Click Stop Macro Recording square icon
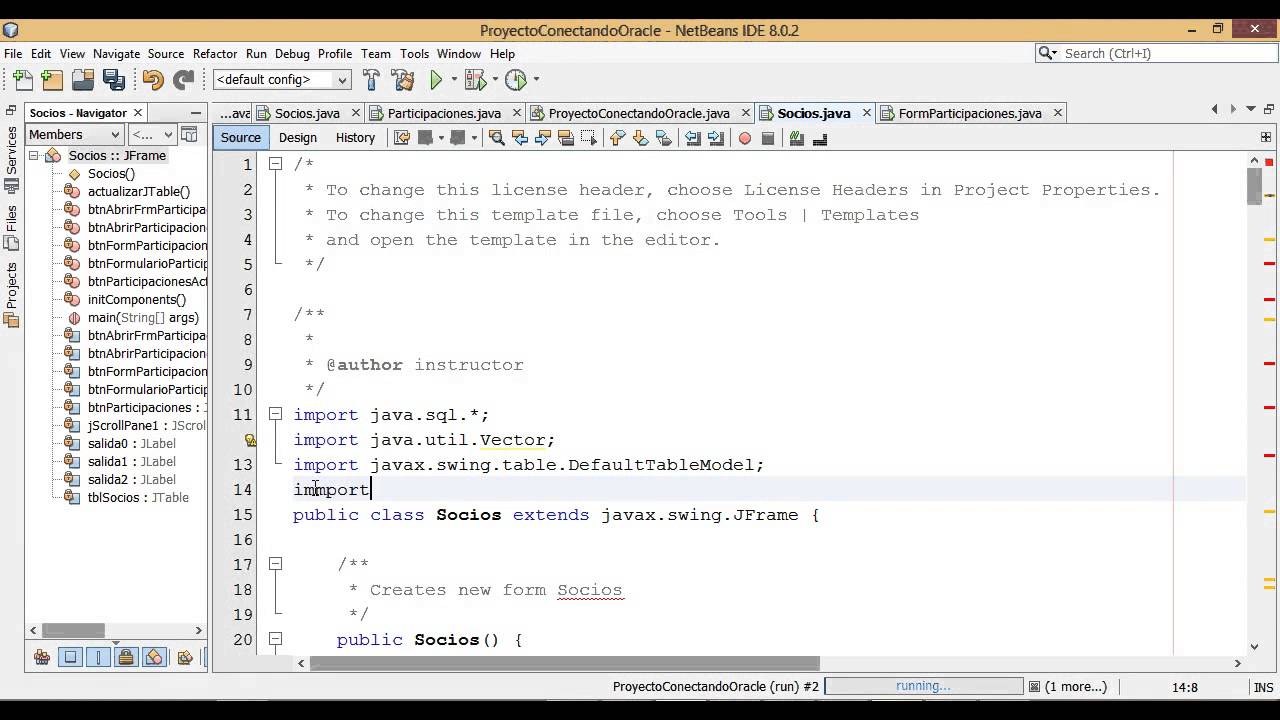 (768, 138)
